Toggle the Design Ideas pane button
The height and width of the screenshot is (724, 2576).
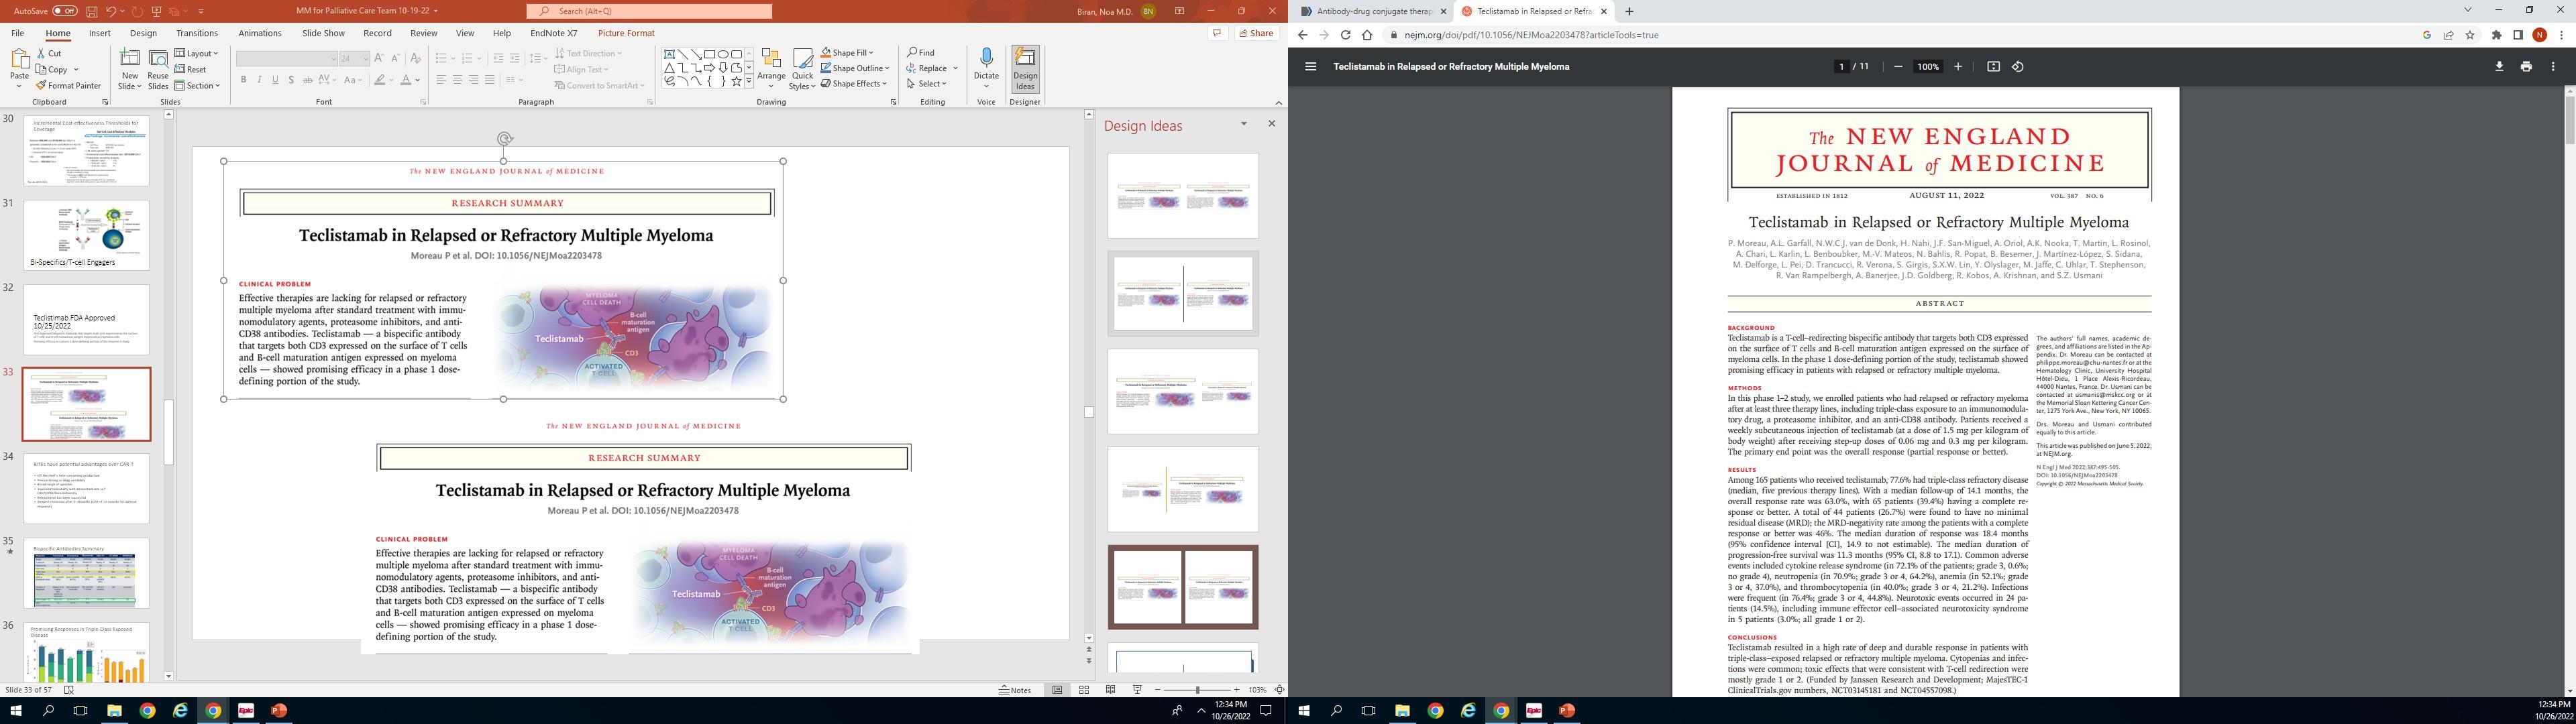[1025, 68]
